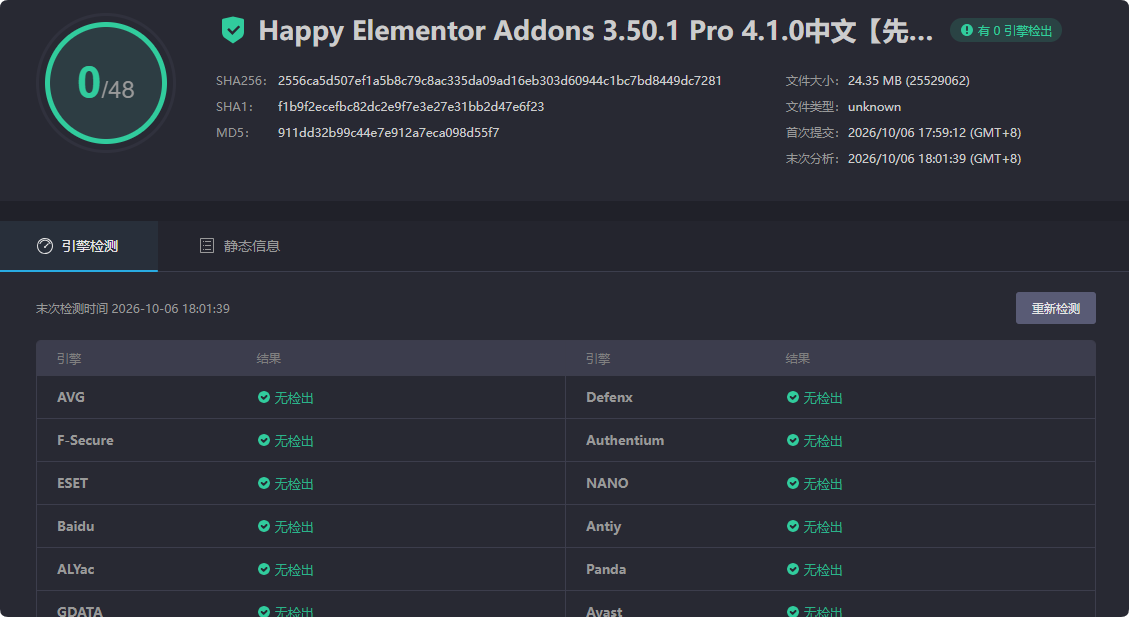1129x617 pixels.
Task: Click the ALYac engine name
Action: (x=76, y=569)
